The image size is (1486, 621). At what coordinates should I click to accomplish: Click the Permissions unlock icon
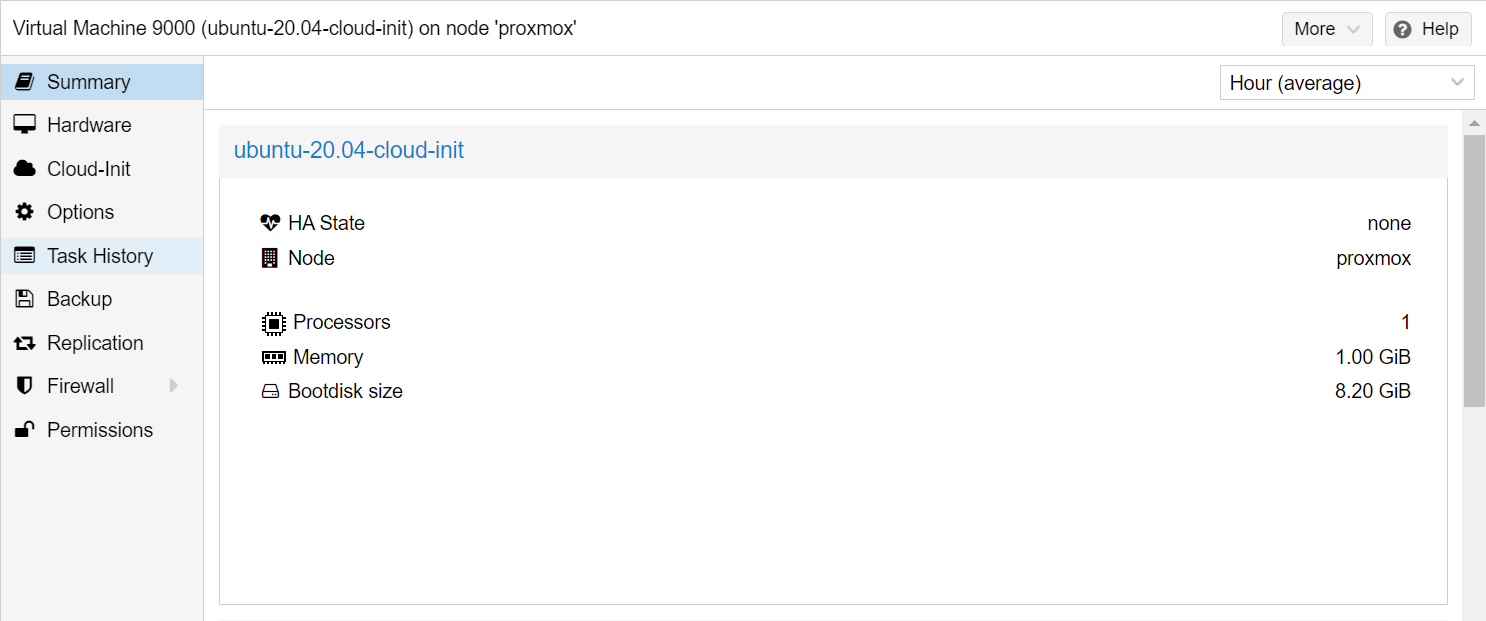pyautogui.click(x=25, y=430)
